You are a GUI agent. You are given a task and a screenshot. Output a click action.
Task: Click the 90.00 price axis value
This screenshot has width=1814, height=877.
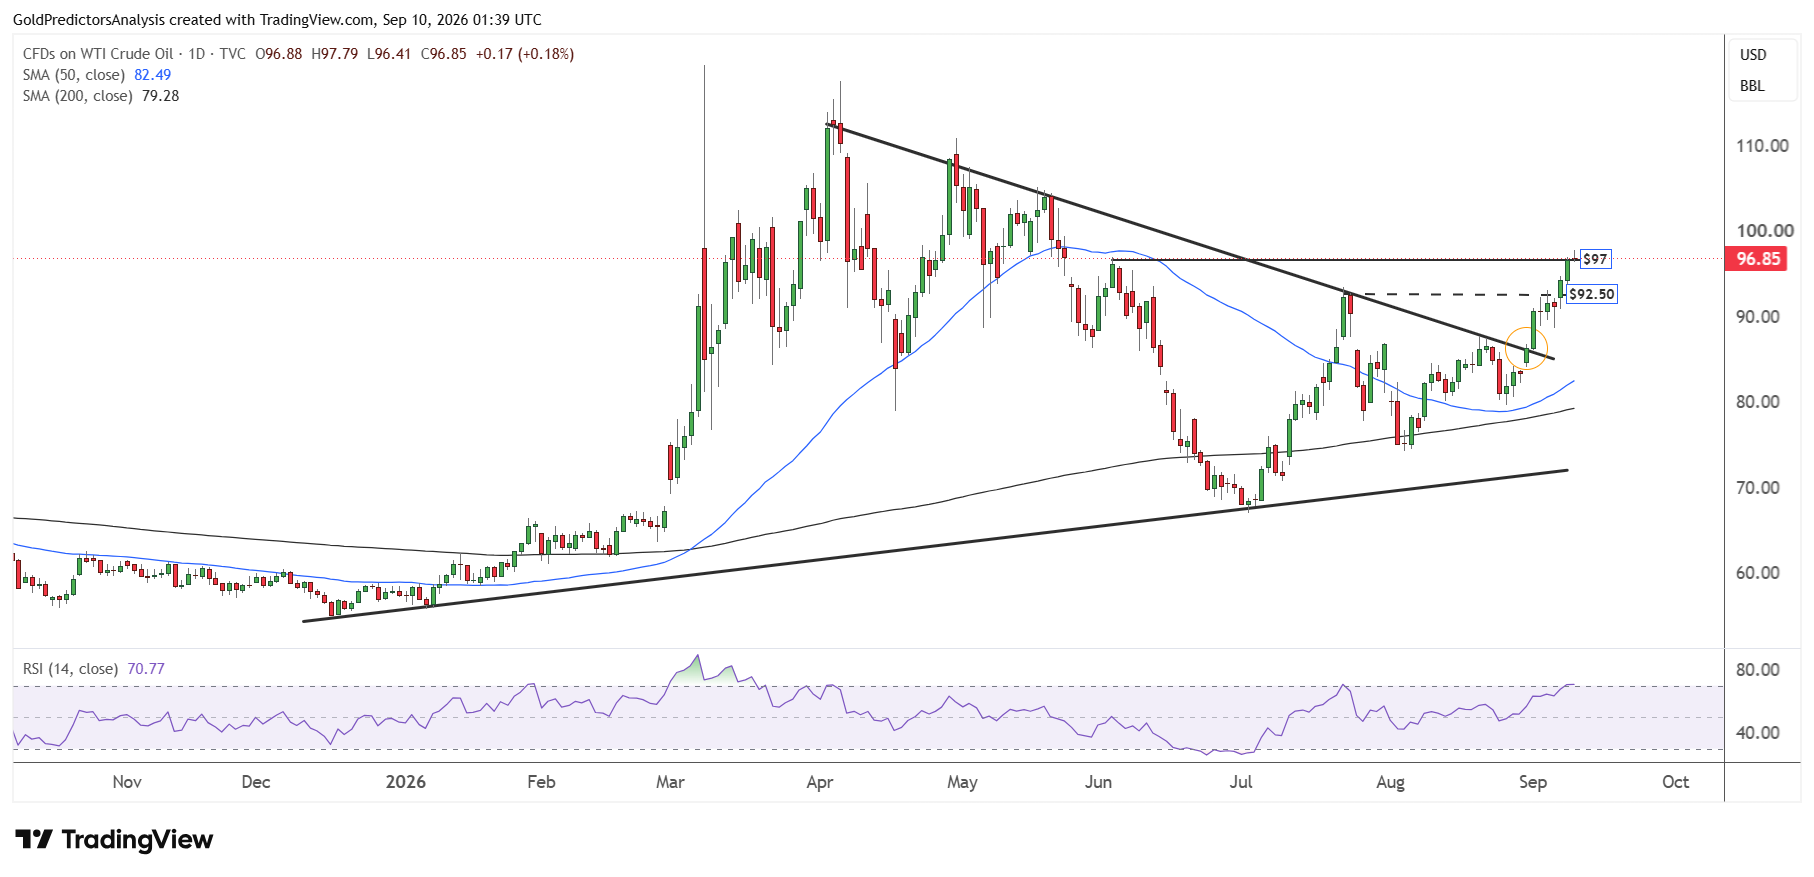point(1758,317)
